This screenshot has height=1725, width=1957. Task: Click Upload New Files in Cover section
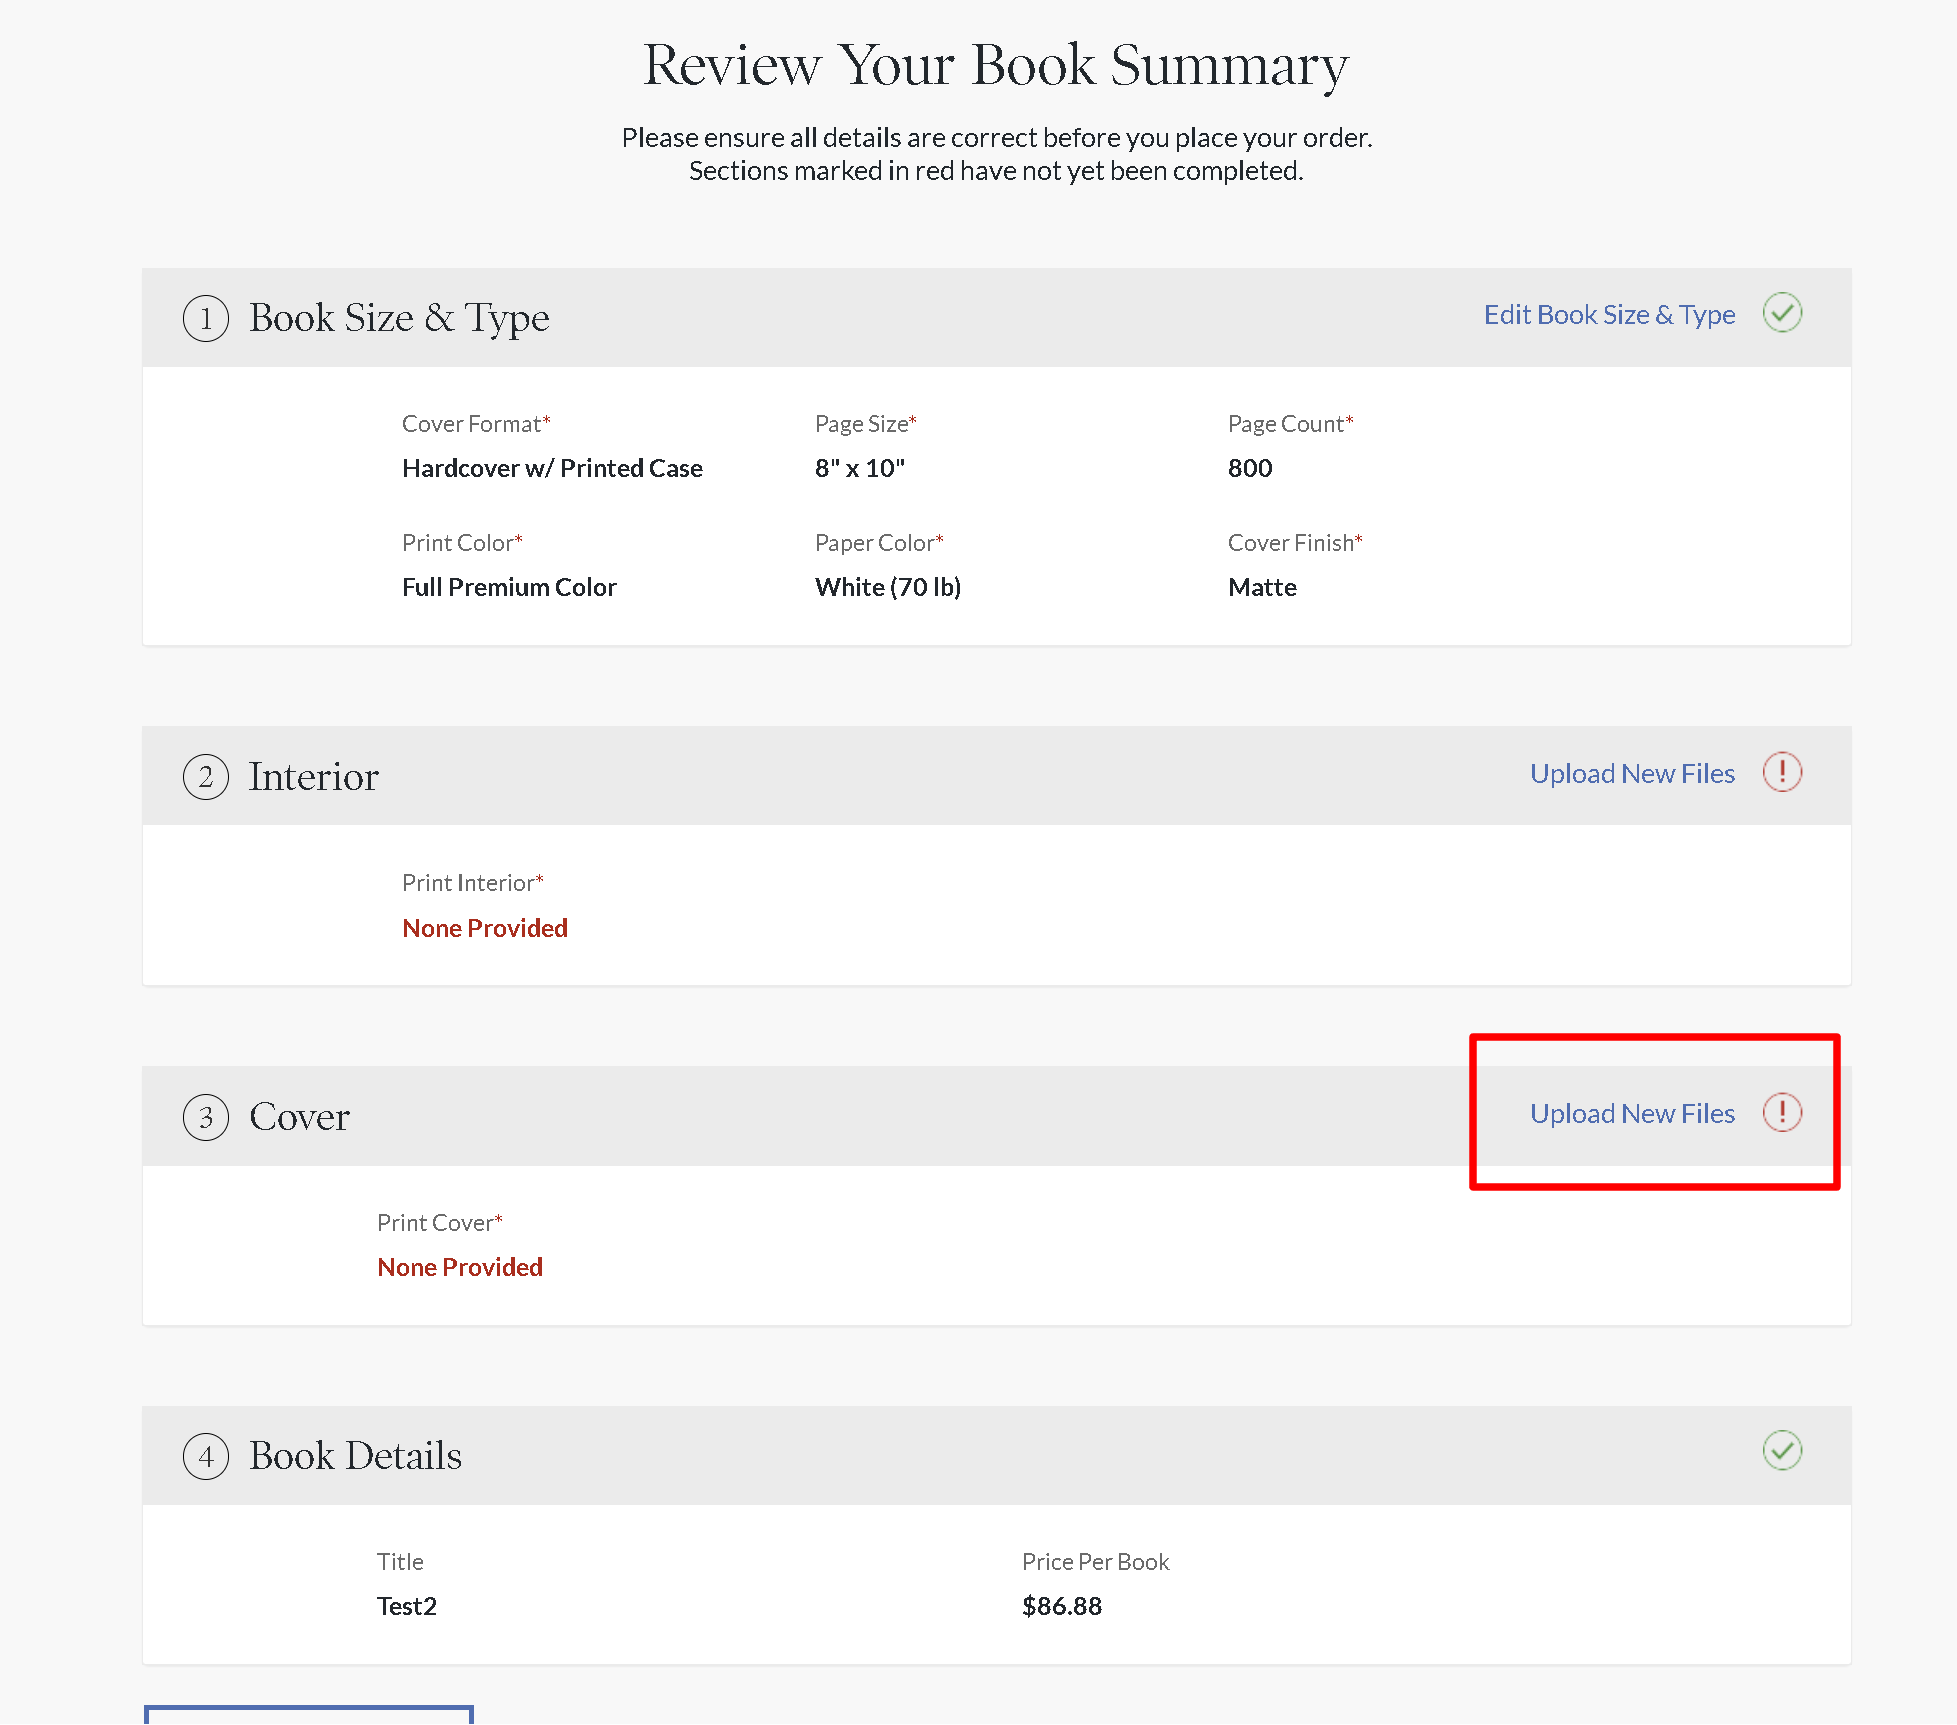click(x=1632, y=1113)
